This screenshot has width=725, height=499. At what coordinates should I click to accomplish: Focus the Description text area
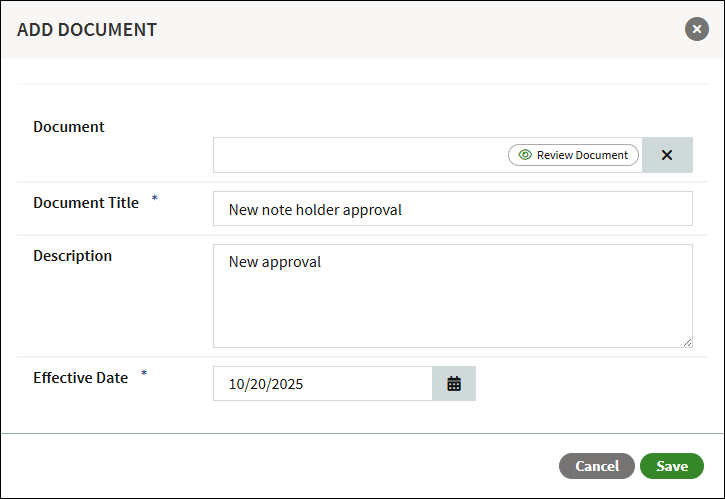[x=452, y=305]
